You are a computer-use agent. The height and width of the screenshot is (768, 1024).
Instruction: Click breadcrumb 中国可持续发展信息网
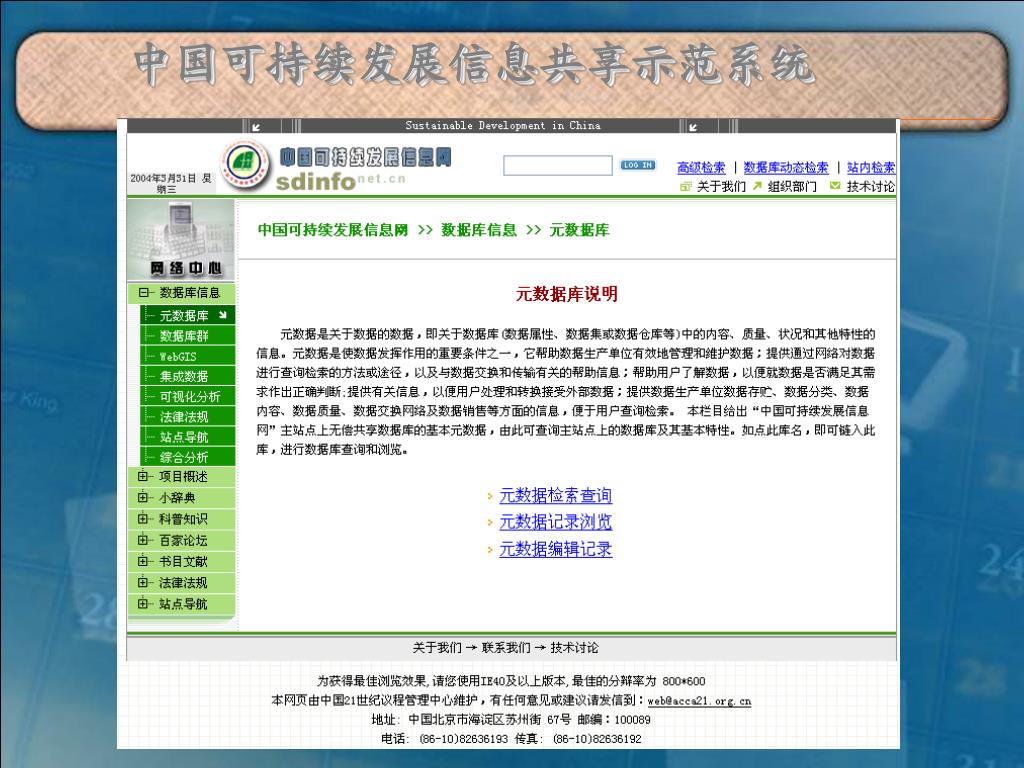pyautogui.click(x=333, y=230)
